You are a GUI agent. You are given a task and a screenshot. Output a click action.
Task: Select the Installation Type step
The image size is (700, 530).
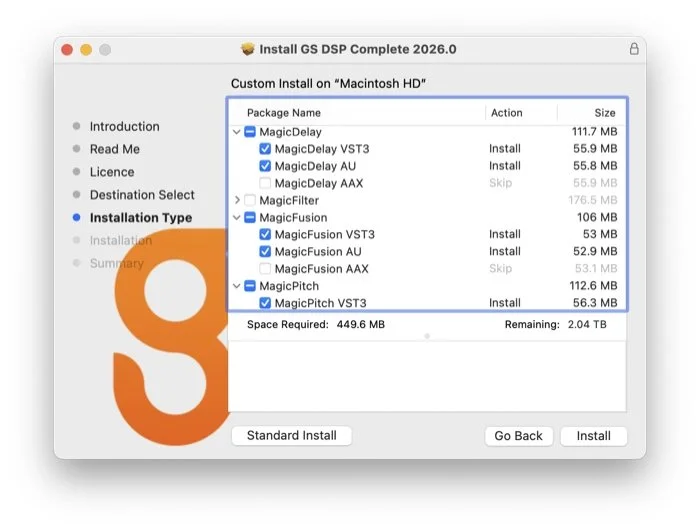(x=141, y=217)
